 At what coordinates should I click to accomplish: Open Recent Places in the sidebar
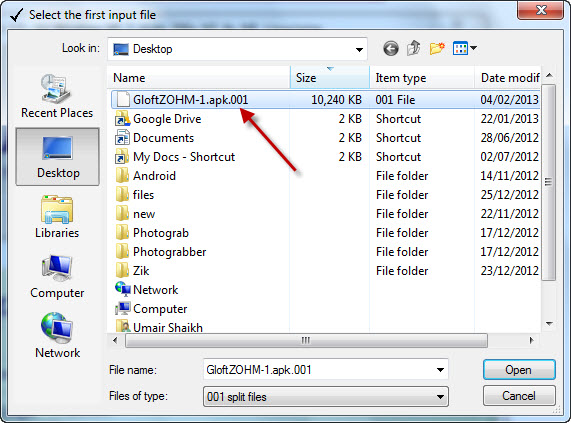(57, 96)
